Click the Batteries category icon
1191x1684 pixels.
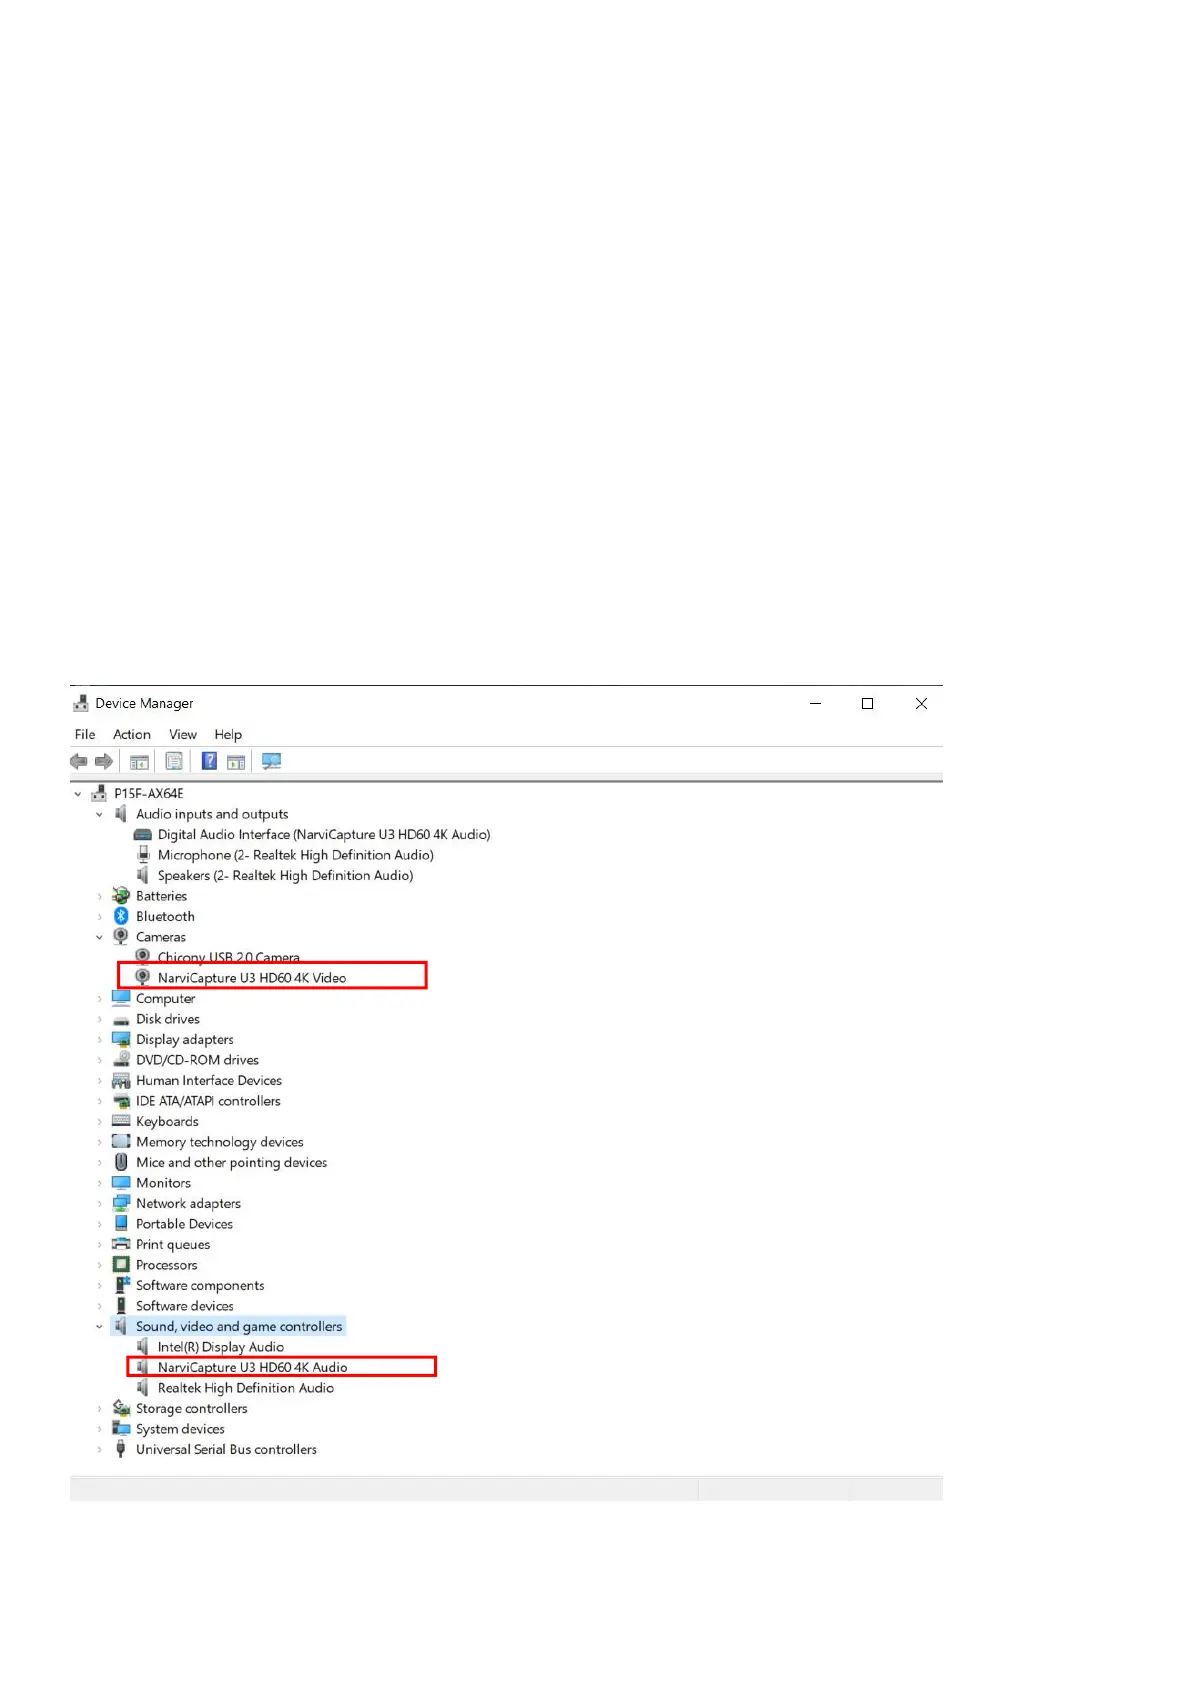coord(121,896)
